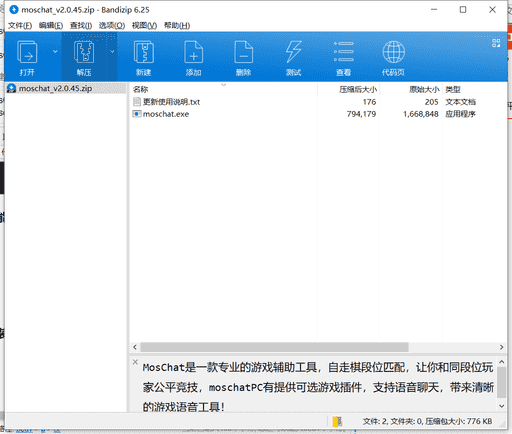Click the comment pane scroll up arrow
512x434 pixels.
pos(502,362)
